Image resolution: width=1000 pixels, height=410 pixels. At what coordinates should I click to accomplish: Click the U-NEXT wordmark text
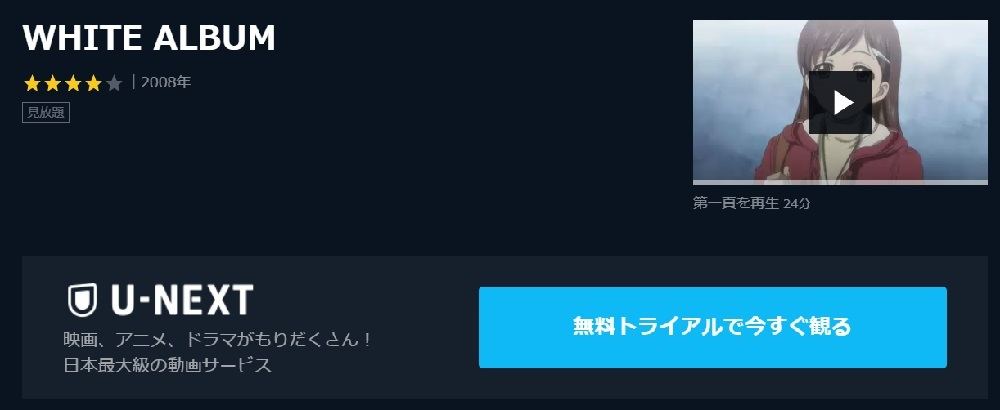(x=182, y=300)
